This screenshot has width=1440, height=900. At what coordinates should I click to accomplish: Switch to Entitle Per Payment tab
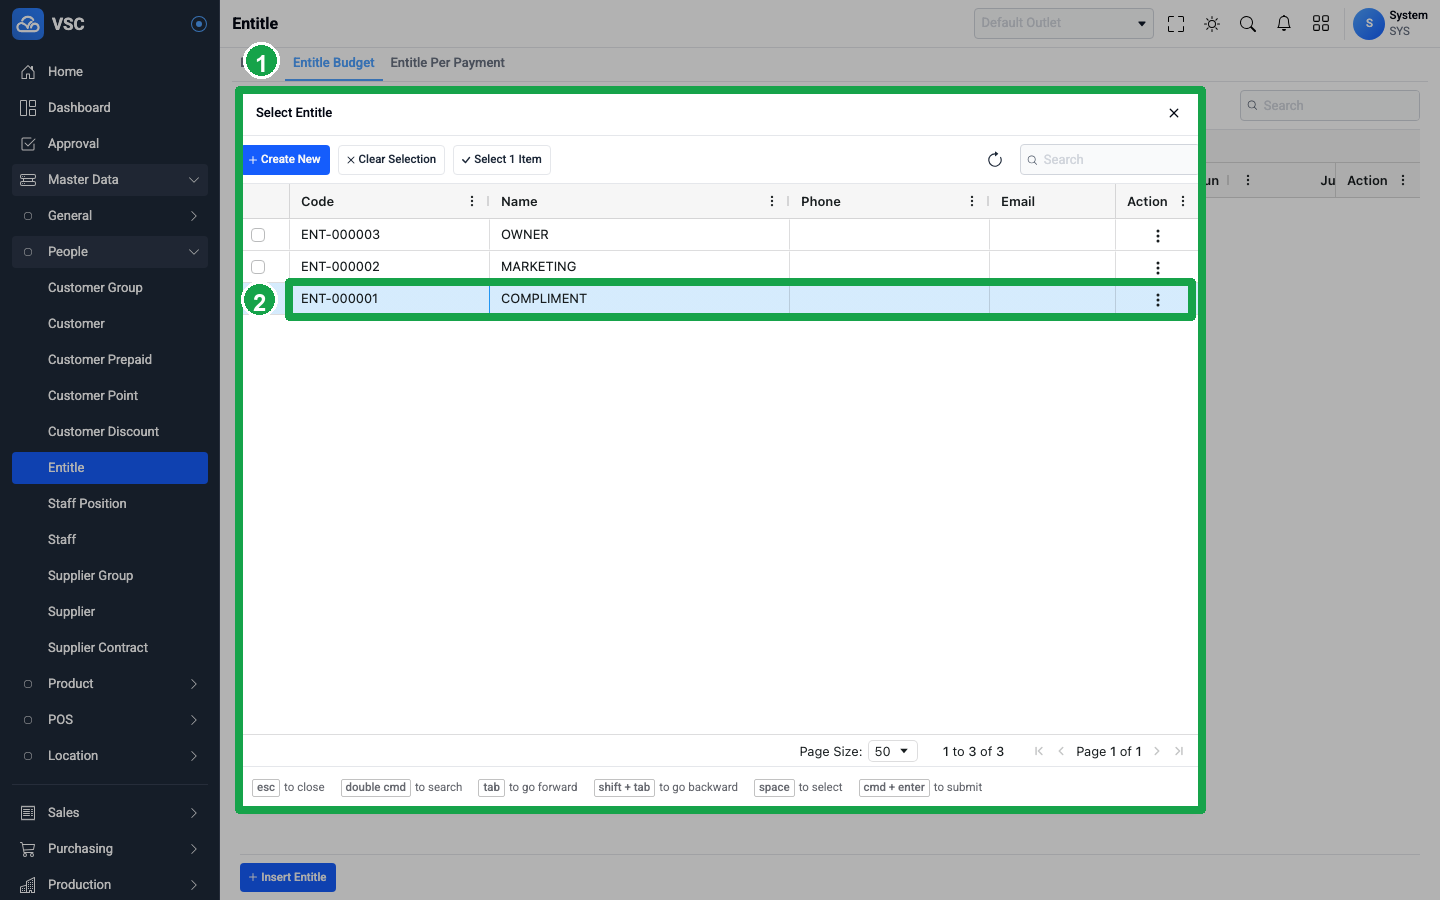pos(447,63)
